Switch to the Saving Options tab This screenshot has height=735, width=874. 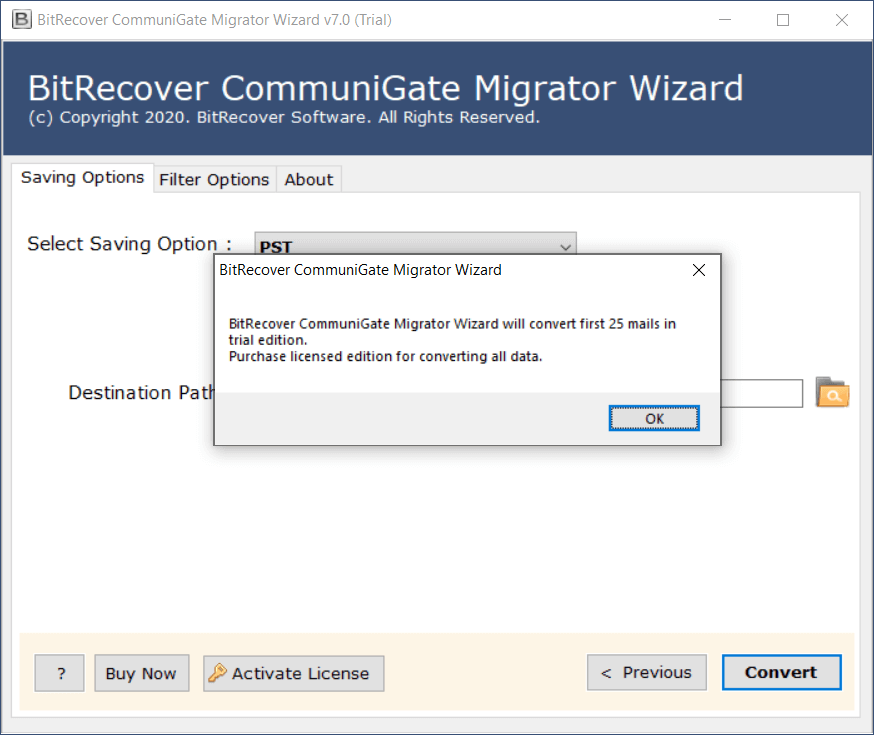(x=82, y=178)
